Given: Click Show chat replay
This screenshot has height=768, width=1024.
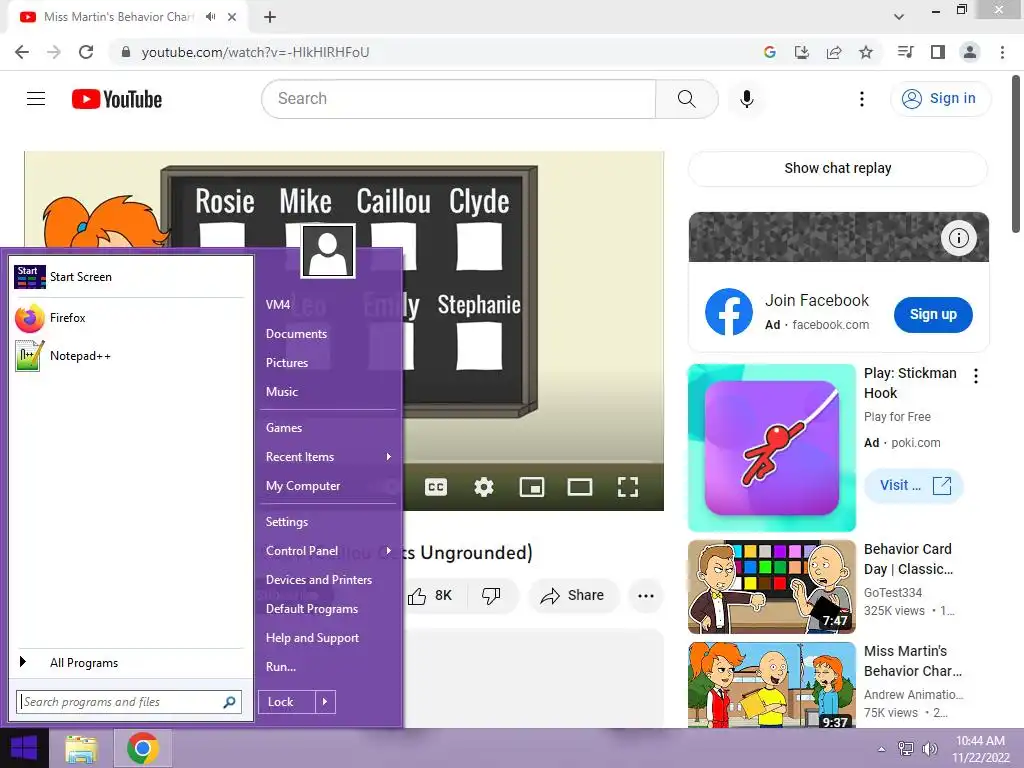Looking at the screenshot, I should coord(838,168).
